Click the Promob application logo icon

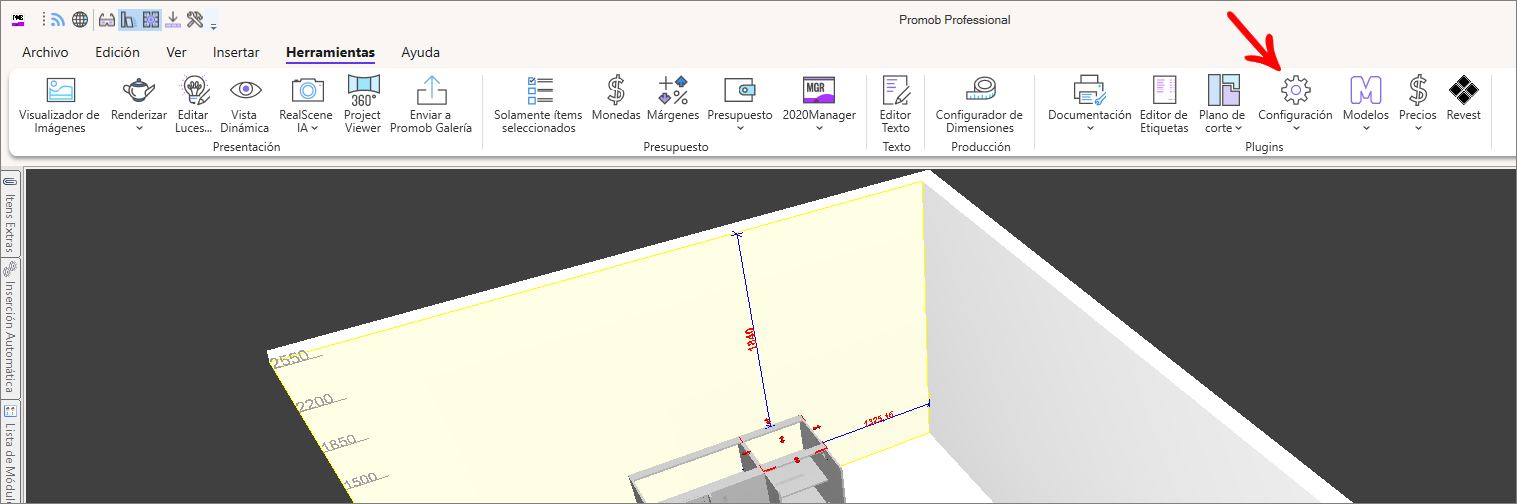(x=17, y=19)
